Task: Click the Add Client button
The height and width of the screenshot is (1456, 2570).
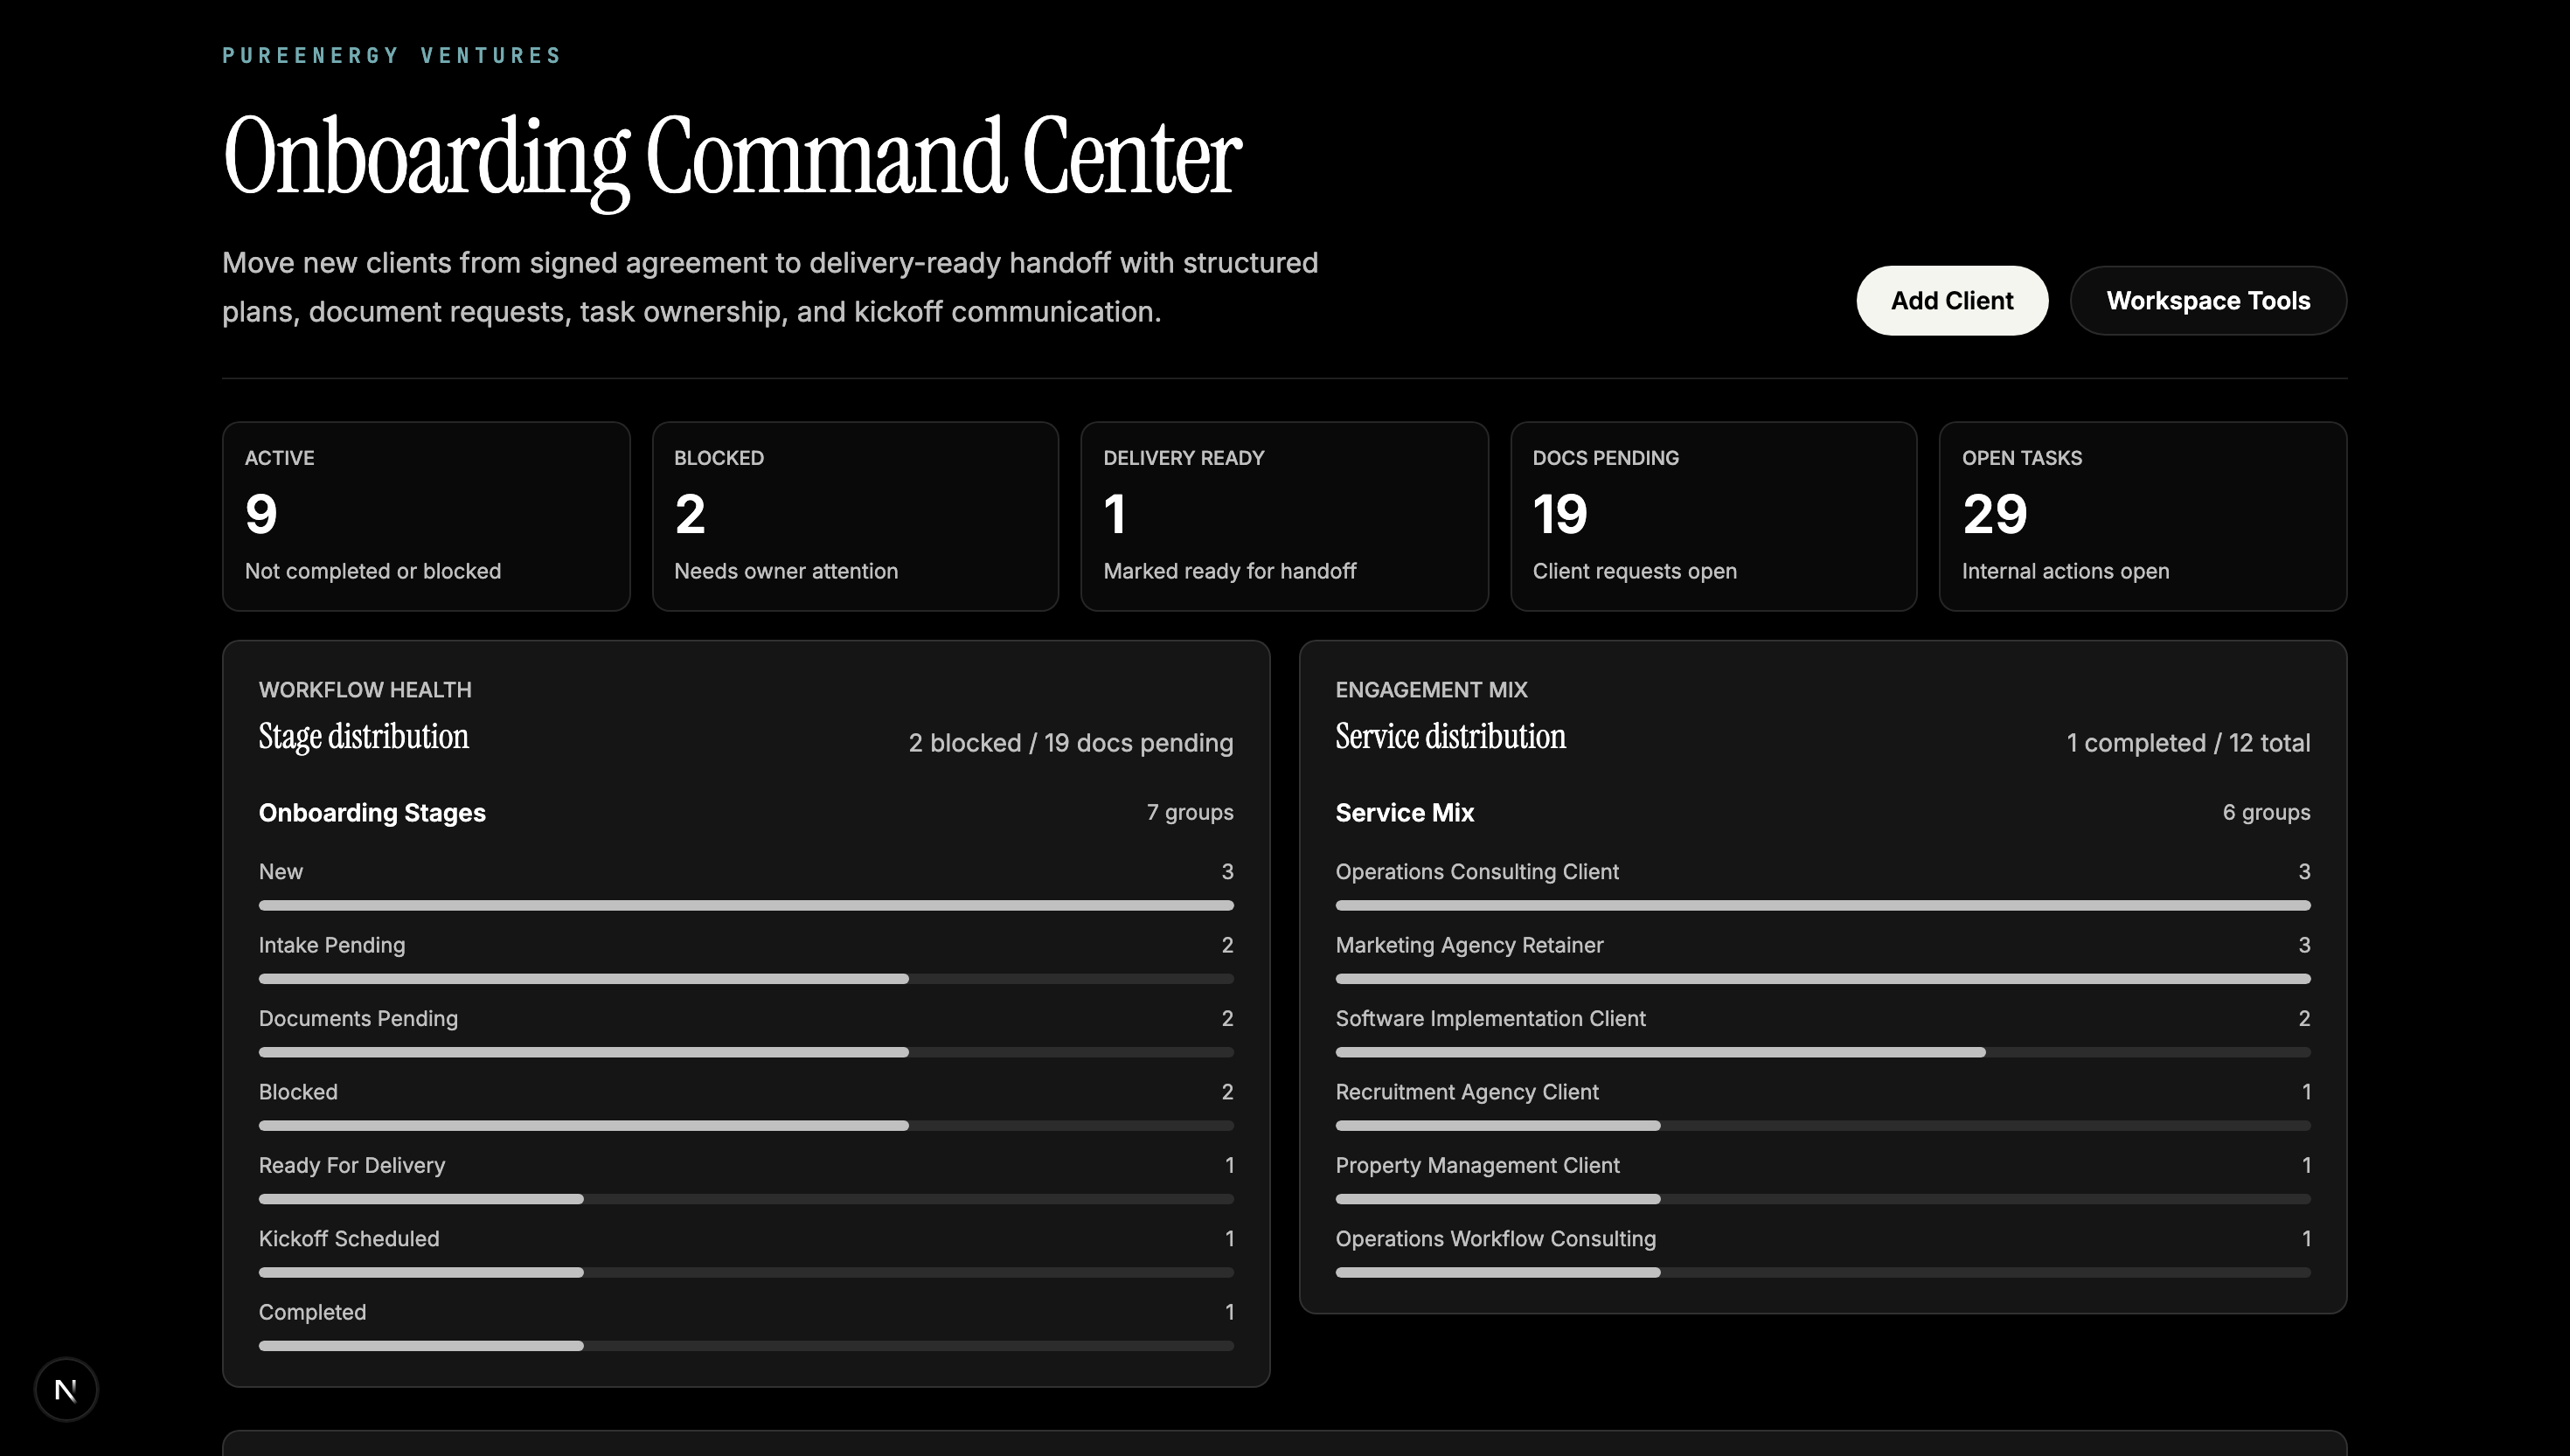Action: (x=1951, y=300)
